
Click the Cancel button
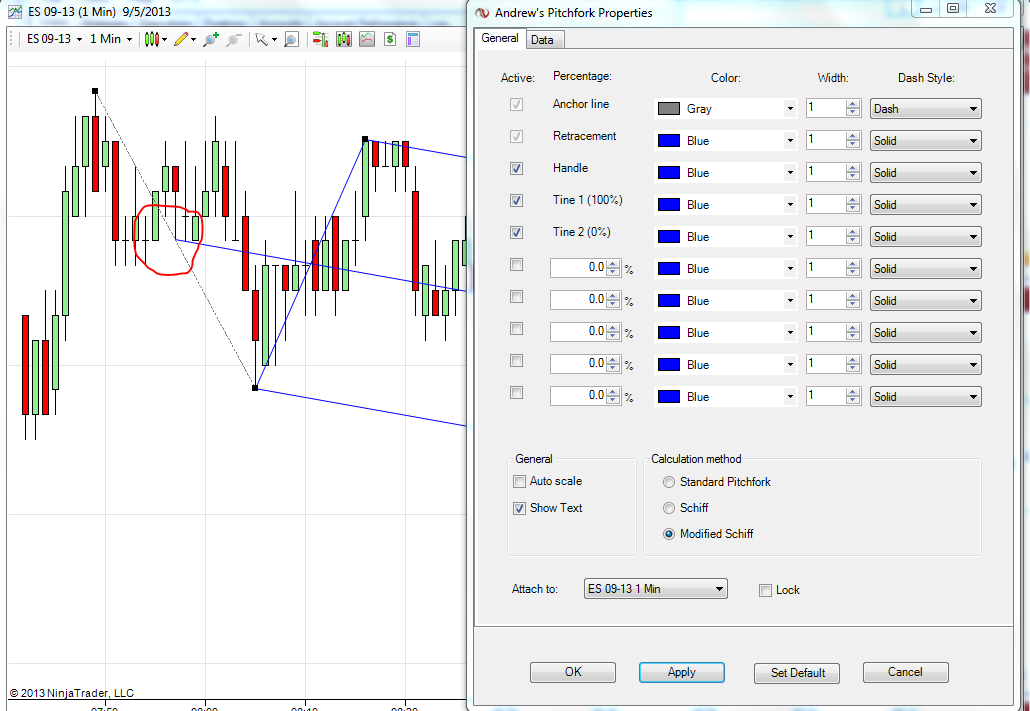pos(905,672)
